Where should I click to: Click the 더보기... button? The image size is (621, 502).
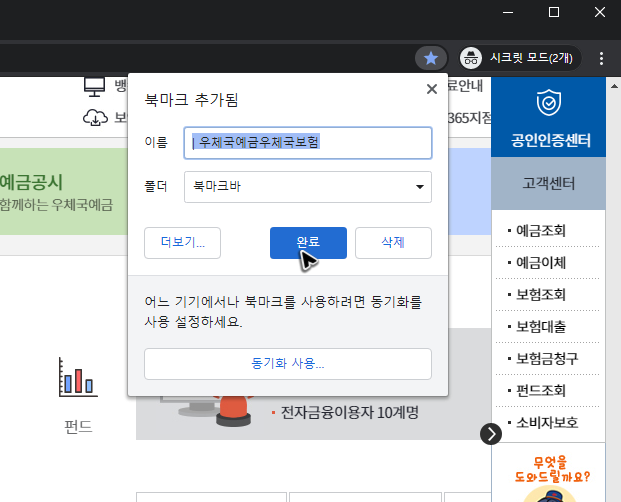[x=182, y=243]
